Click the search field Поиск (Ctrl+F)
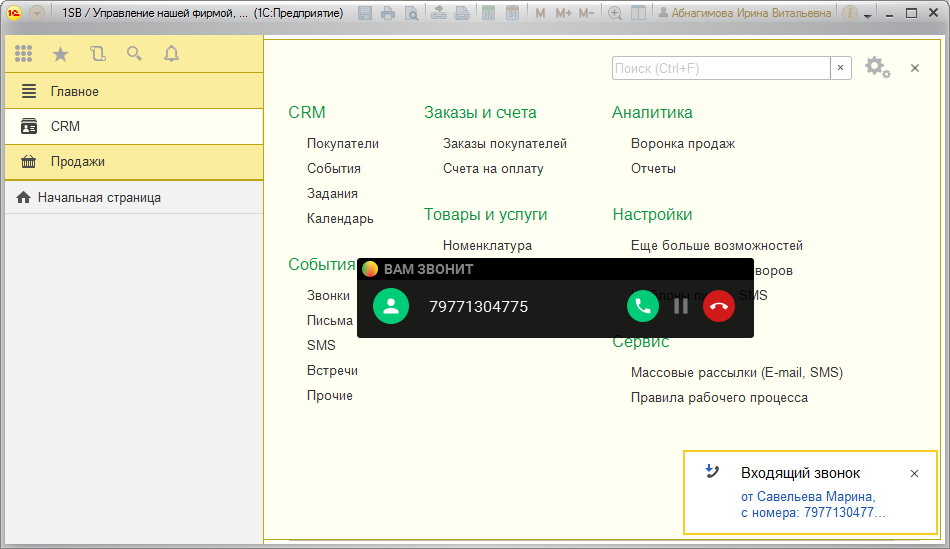This screenshot has height=549, width=950. pyautogui.click(x=720, y=68)
